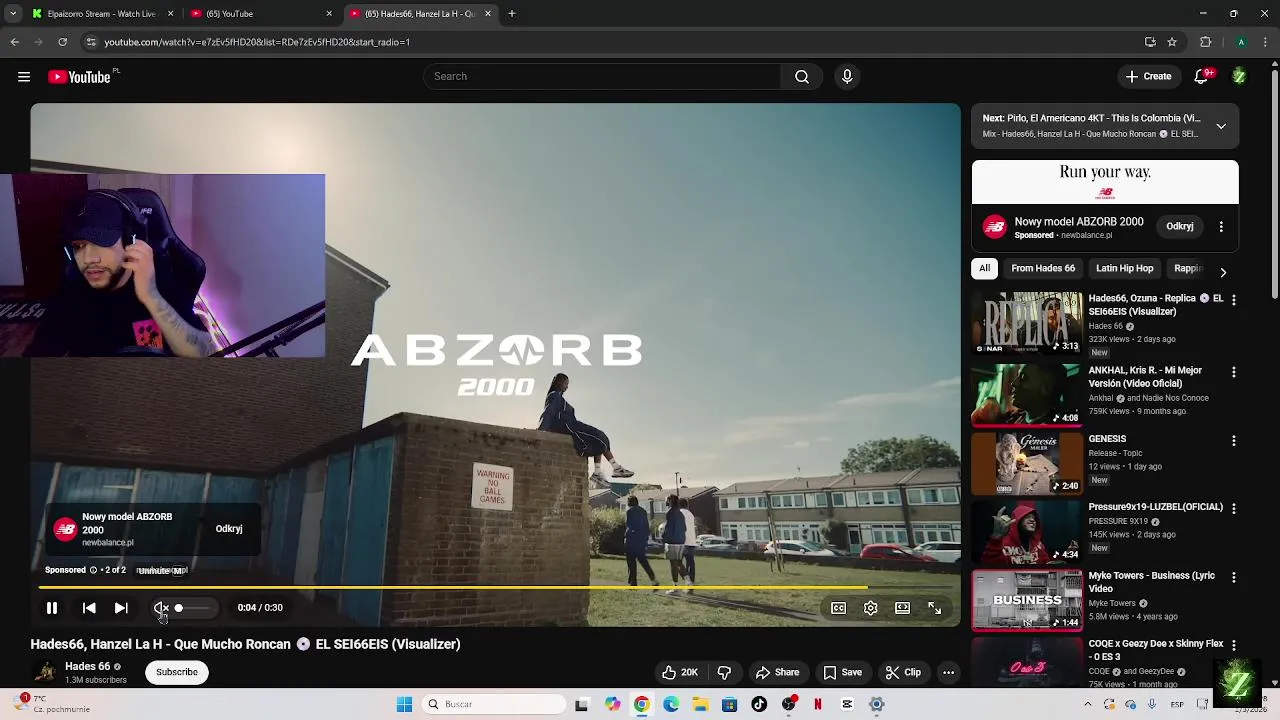Click the search magnifier button
Image resolution: width=1280 pixels, height=720 pixels.
pyautogui.click(x=802, y=77)
